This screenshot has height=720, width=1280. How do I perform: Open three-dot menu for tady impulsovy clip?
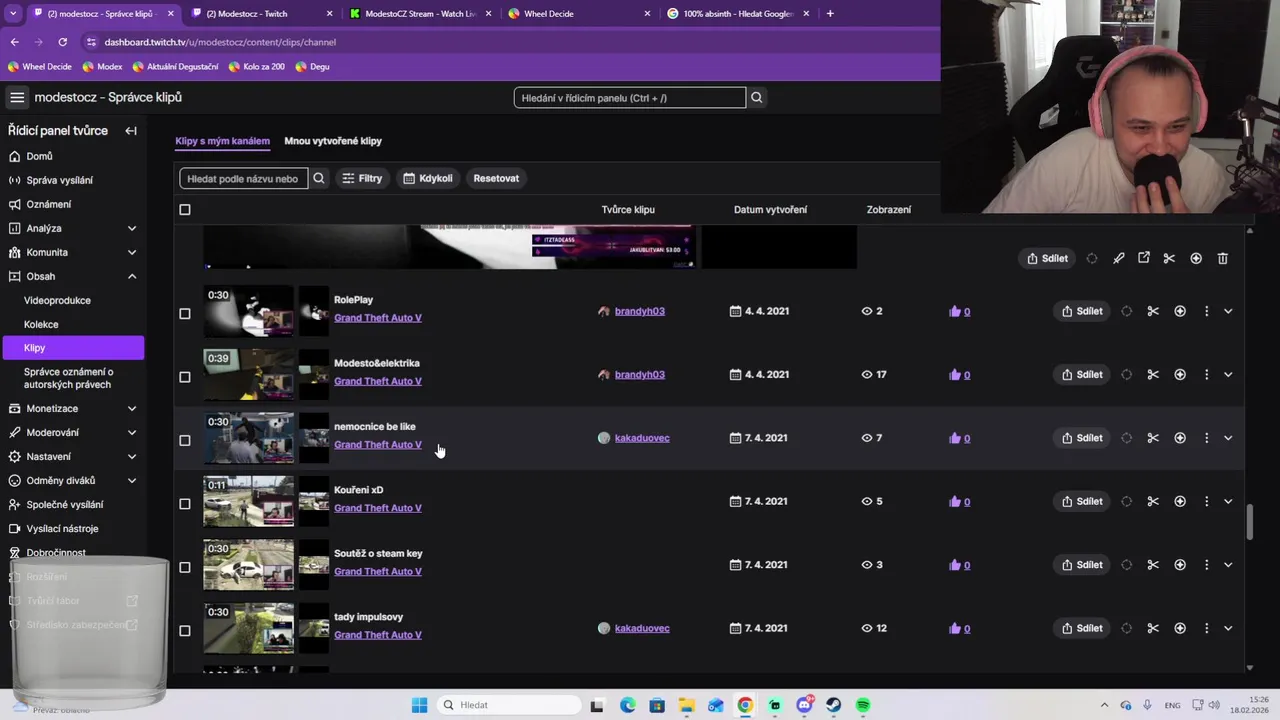[1206, 628]
